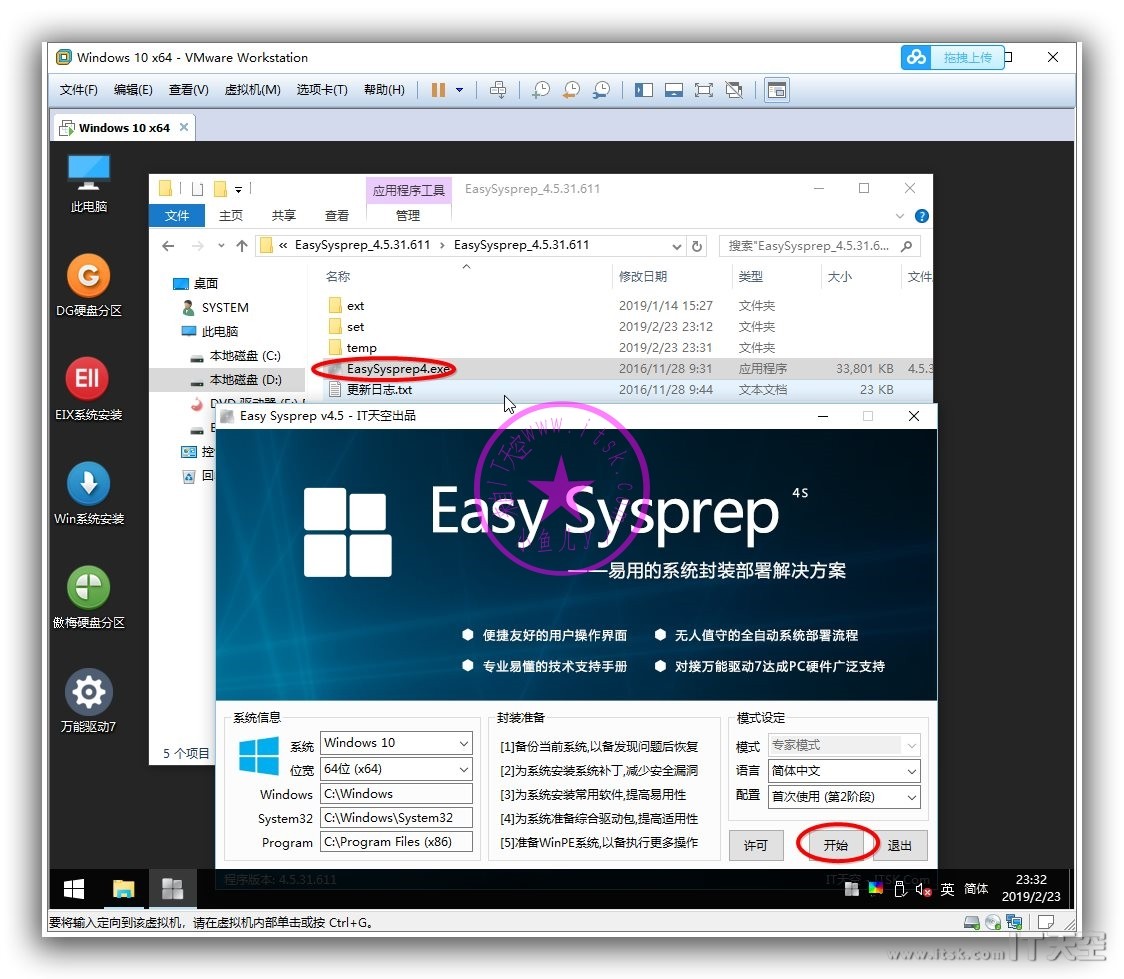Go back in File Explorer
This screenshot has height=979, width=1124.
click(168, 246)
